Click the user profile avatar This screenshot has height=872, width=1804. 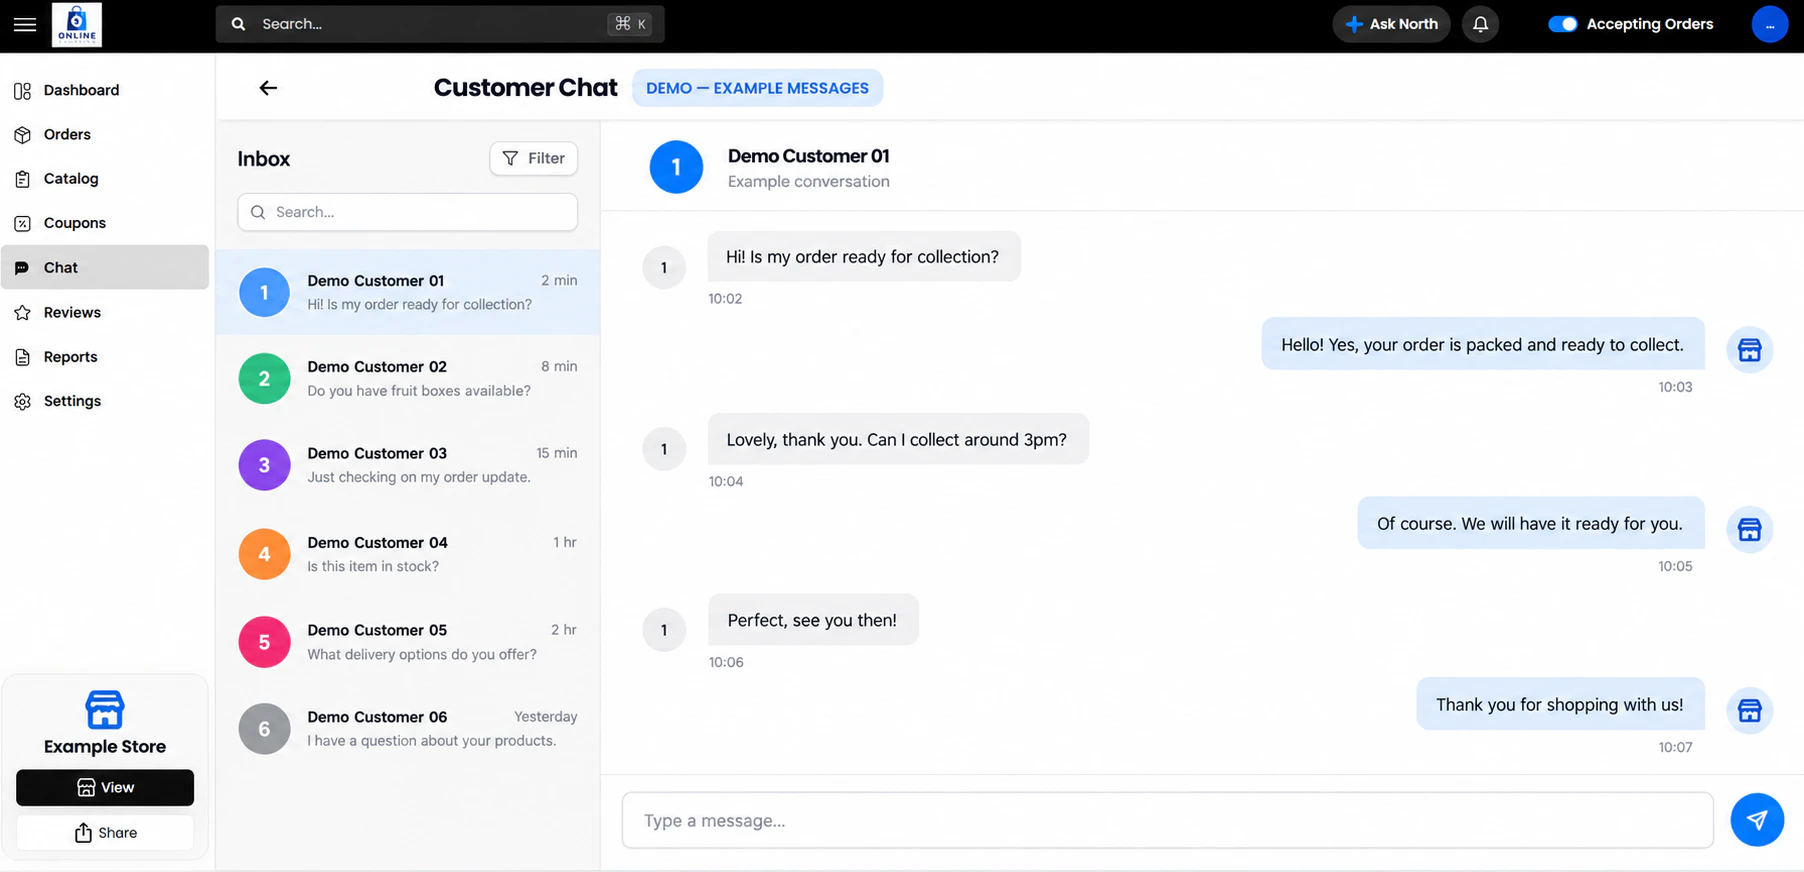tap(1769, 24)
